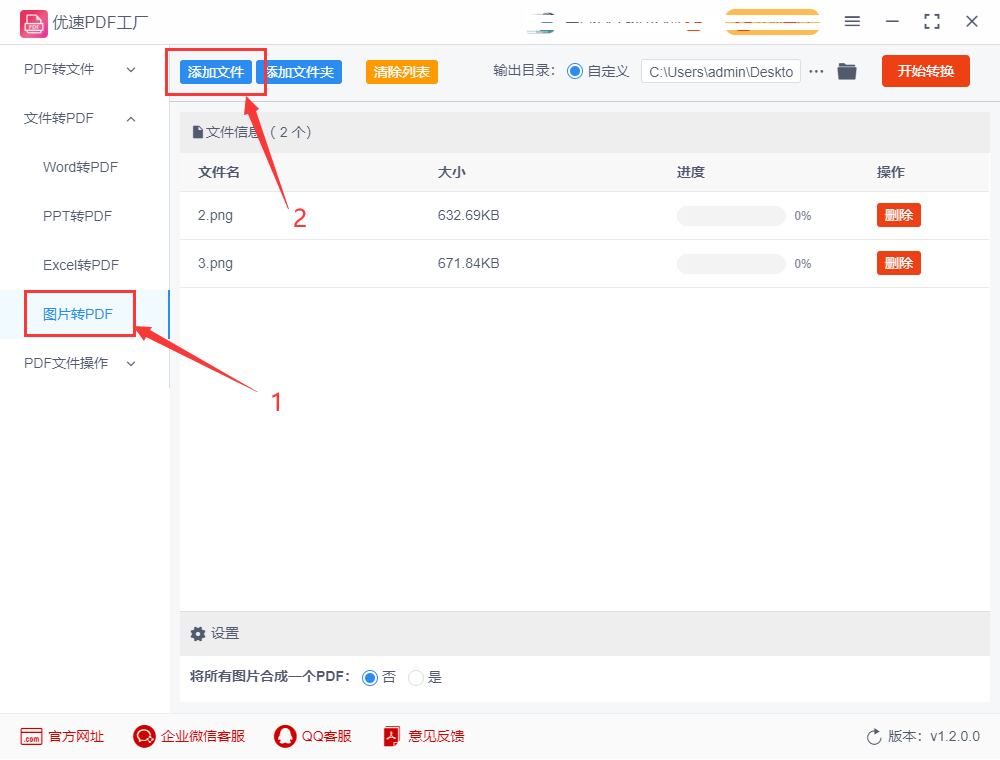
Task: Expand the PDF文件操作 section chevron
Action: coord(131,364)
